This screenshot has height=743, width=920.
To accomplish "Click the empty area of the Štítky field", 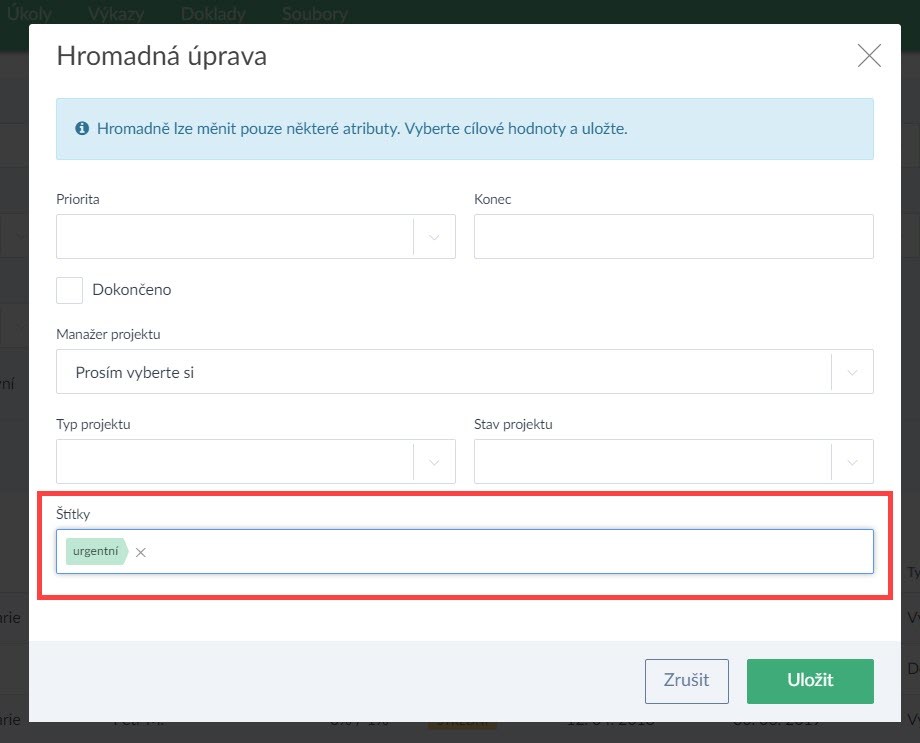I will (500, 552).
